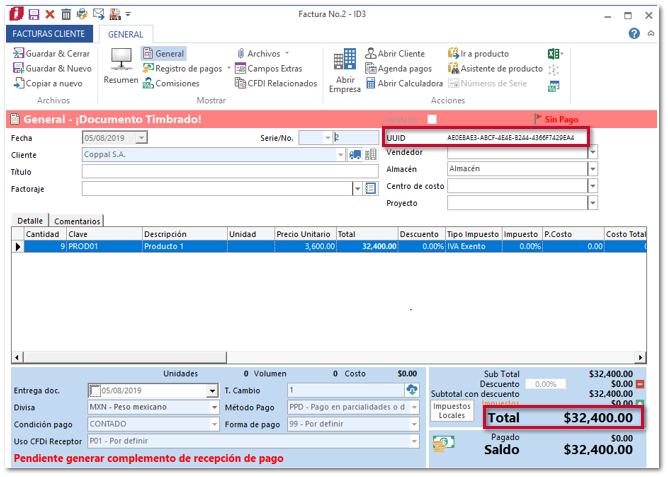This screenshot has width=668, height=477.
Task: Click the Abrir Empresa icon
Action: (x=345, y=66)
